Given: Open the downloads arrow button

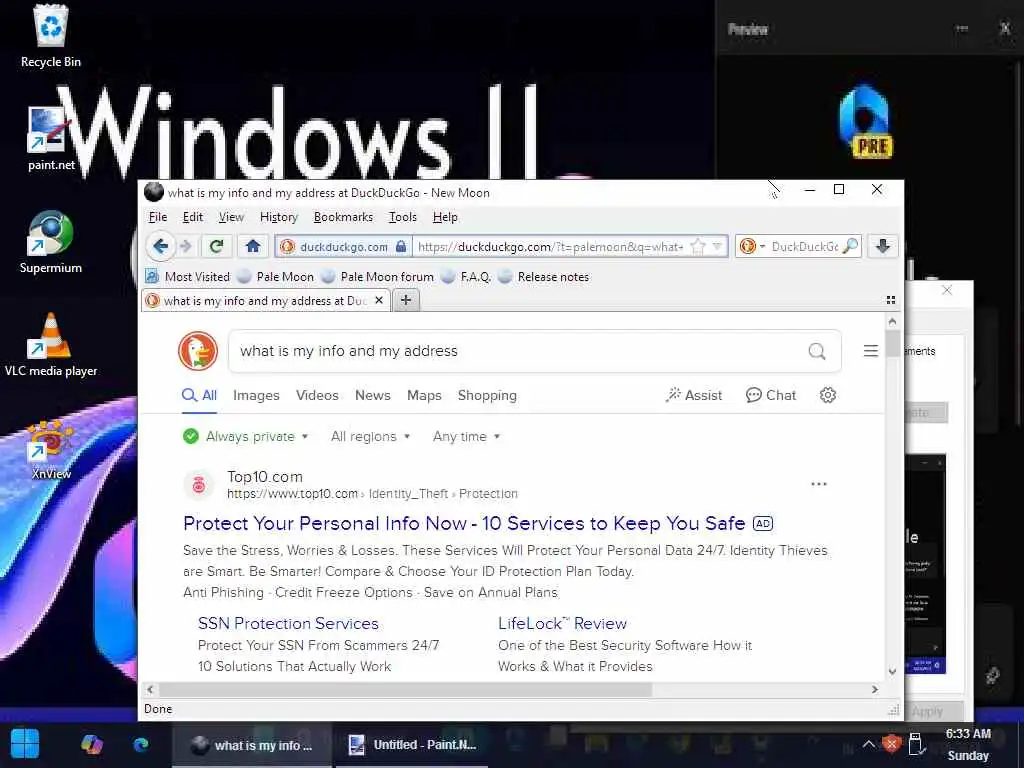Looking at the screenshot, I should pyautogui.click(x=882, y=246).
